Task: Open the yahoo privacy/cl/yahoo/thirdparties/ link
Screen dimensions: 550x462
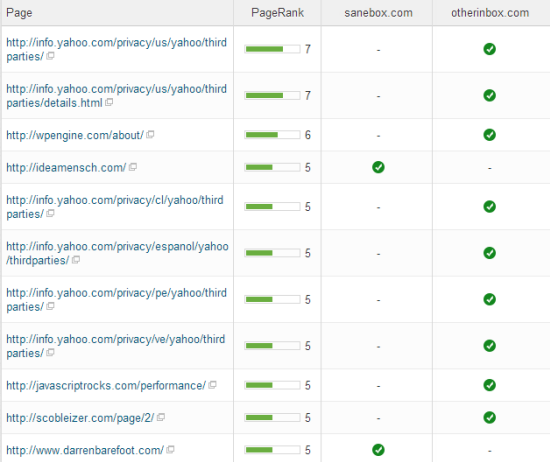Action: tap(115, 207)
